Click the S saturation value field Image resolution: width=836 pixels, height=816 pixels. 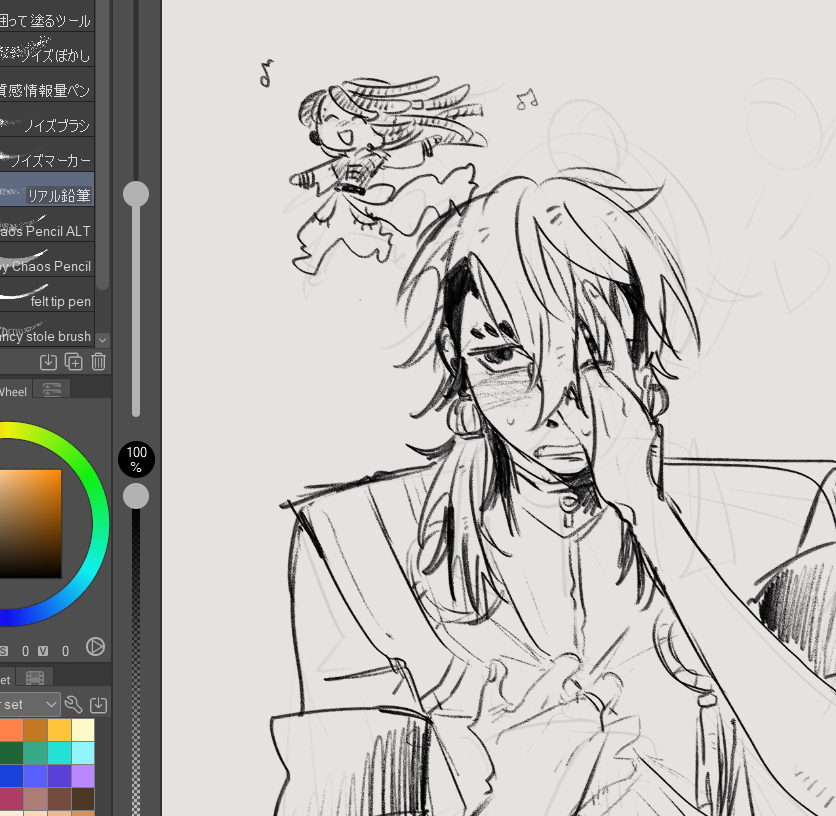pyautogui.click(x=25, y=651)
